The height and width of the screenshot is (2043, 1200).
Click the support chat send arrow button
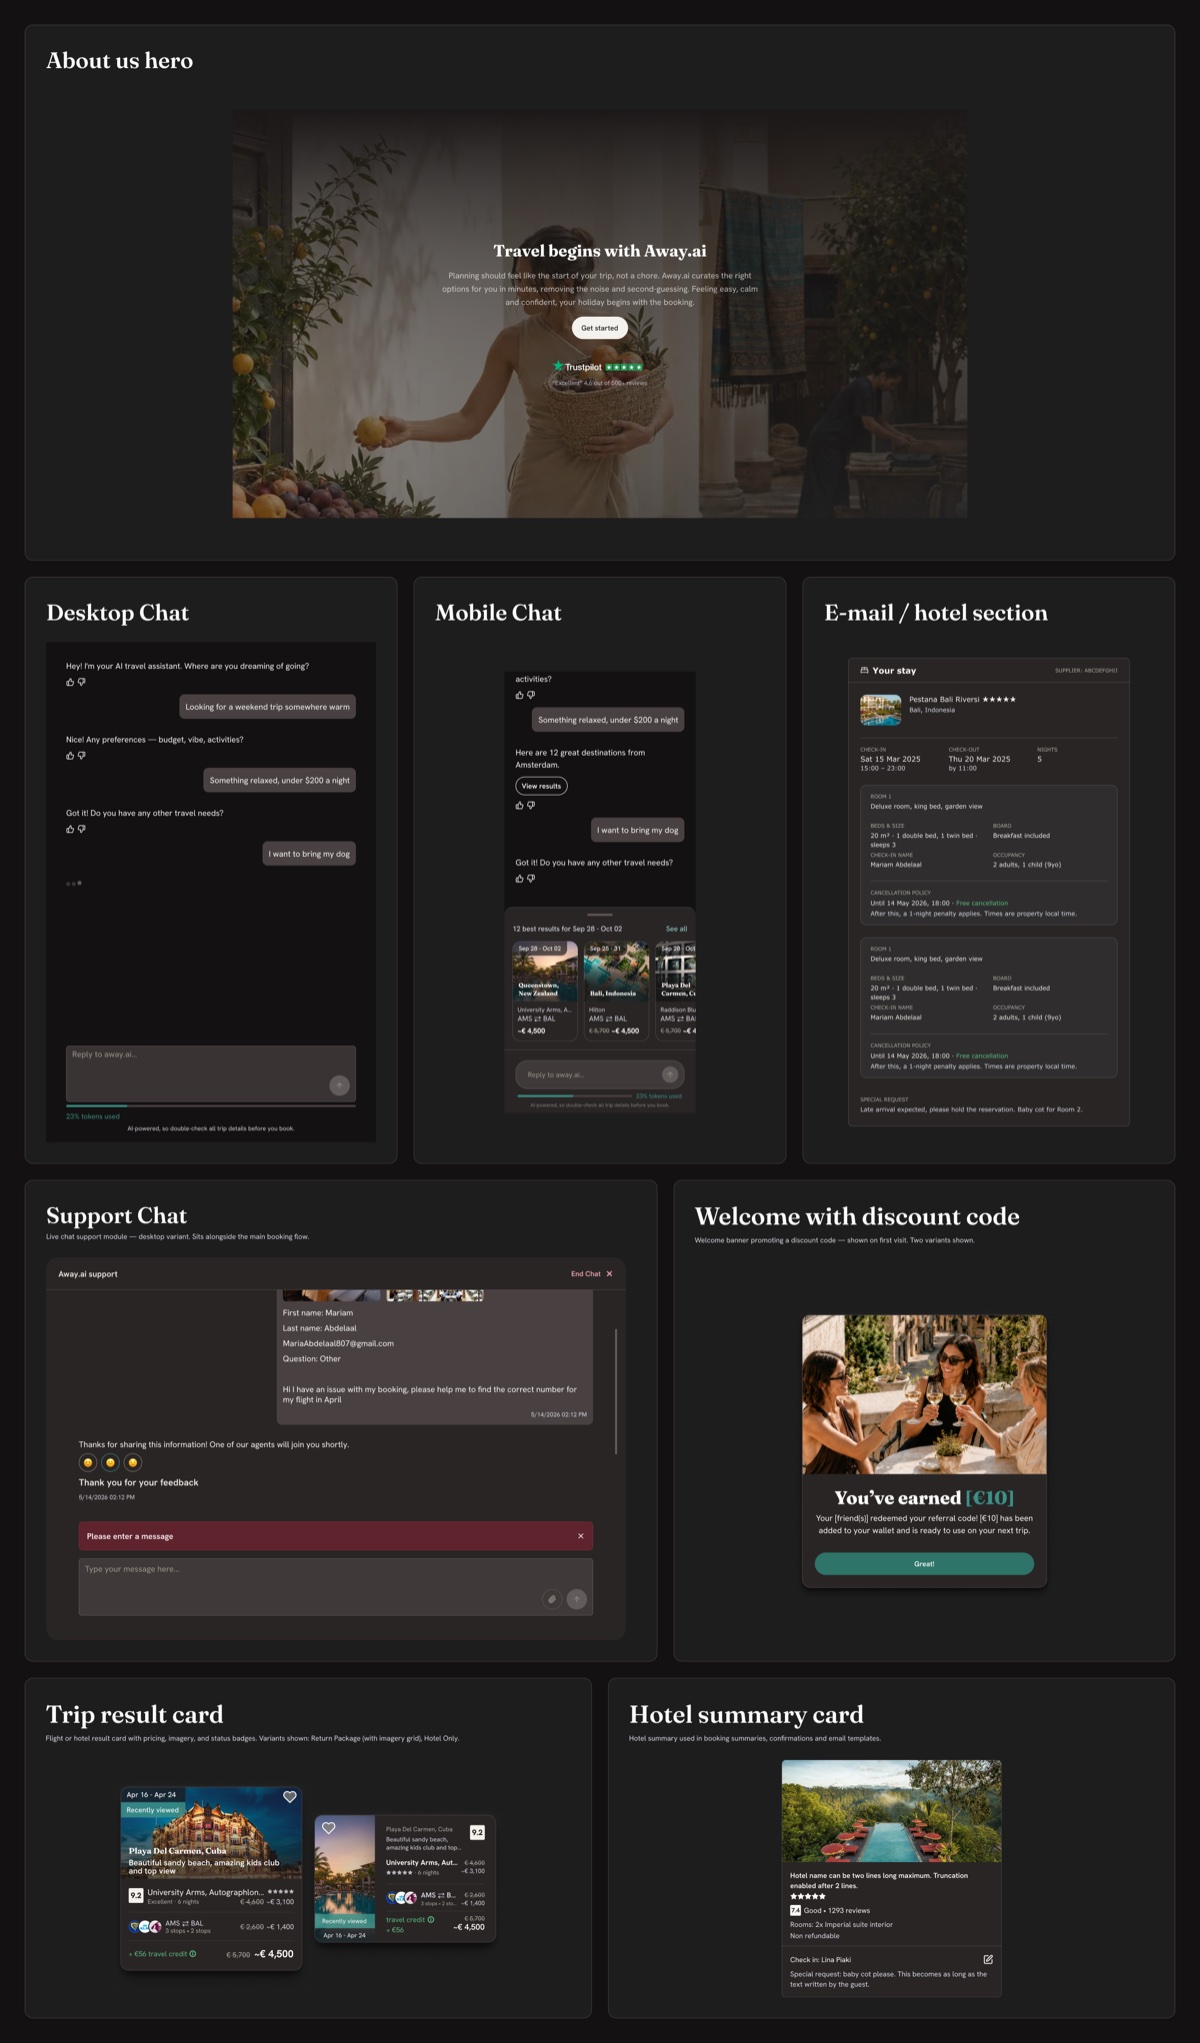(577, 1599)
